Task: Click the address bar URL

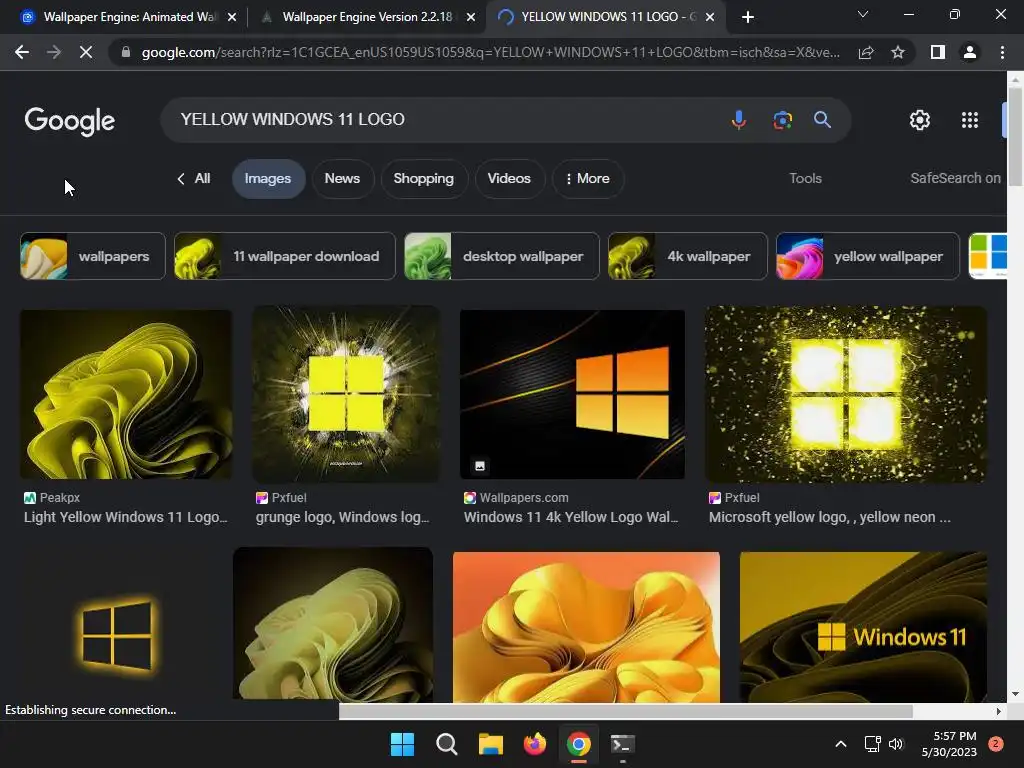Action: (x=490, y=52)
